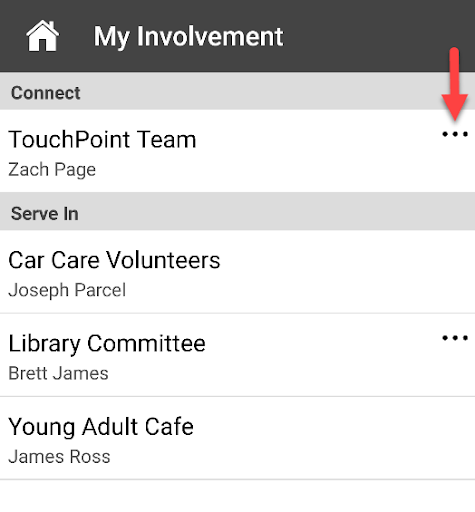Tap the Connect section header

coord(237,91)
